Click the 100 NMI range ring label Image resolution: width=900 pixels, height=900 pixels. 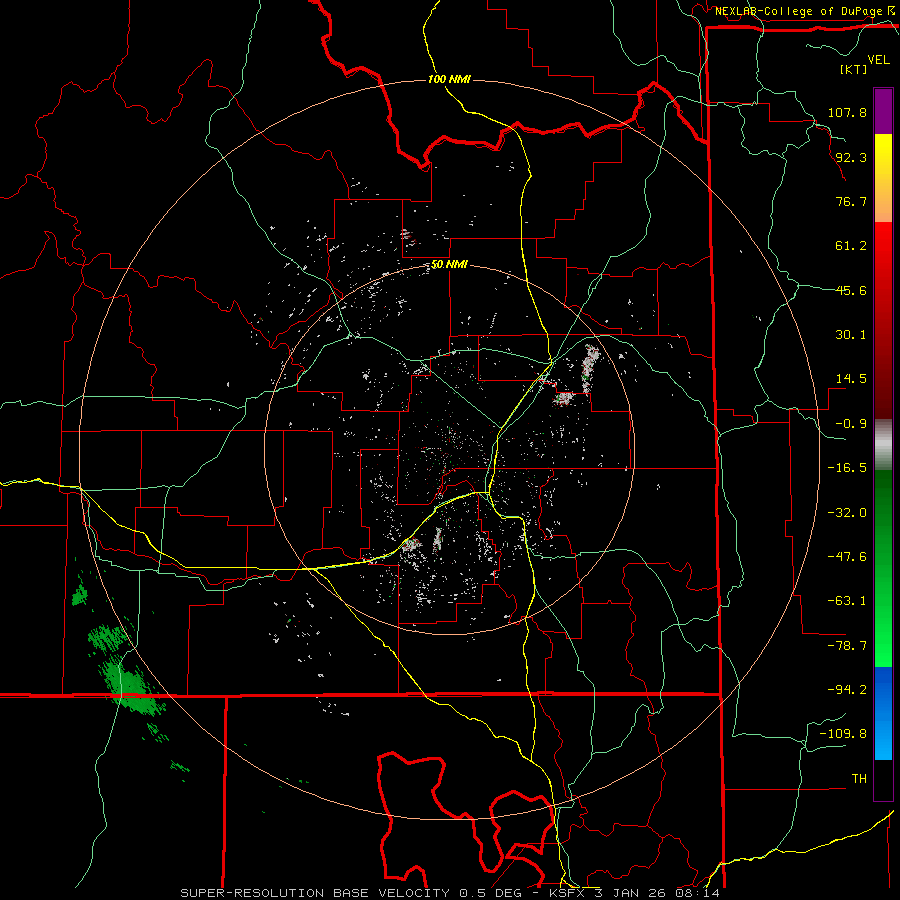[x=449, y=79]
